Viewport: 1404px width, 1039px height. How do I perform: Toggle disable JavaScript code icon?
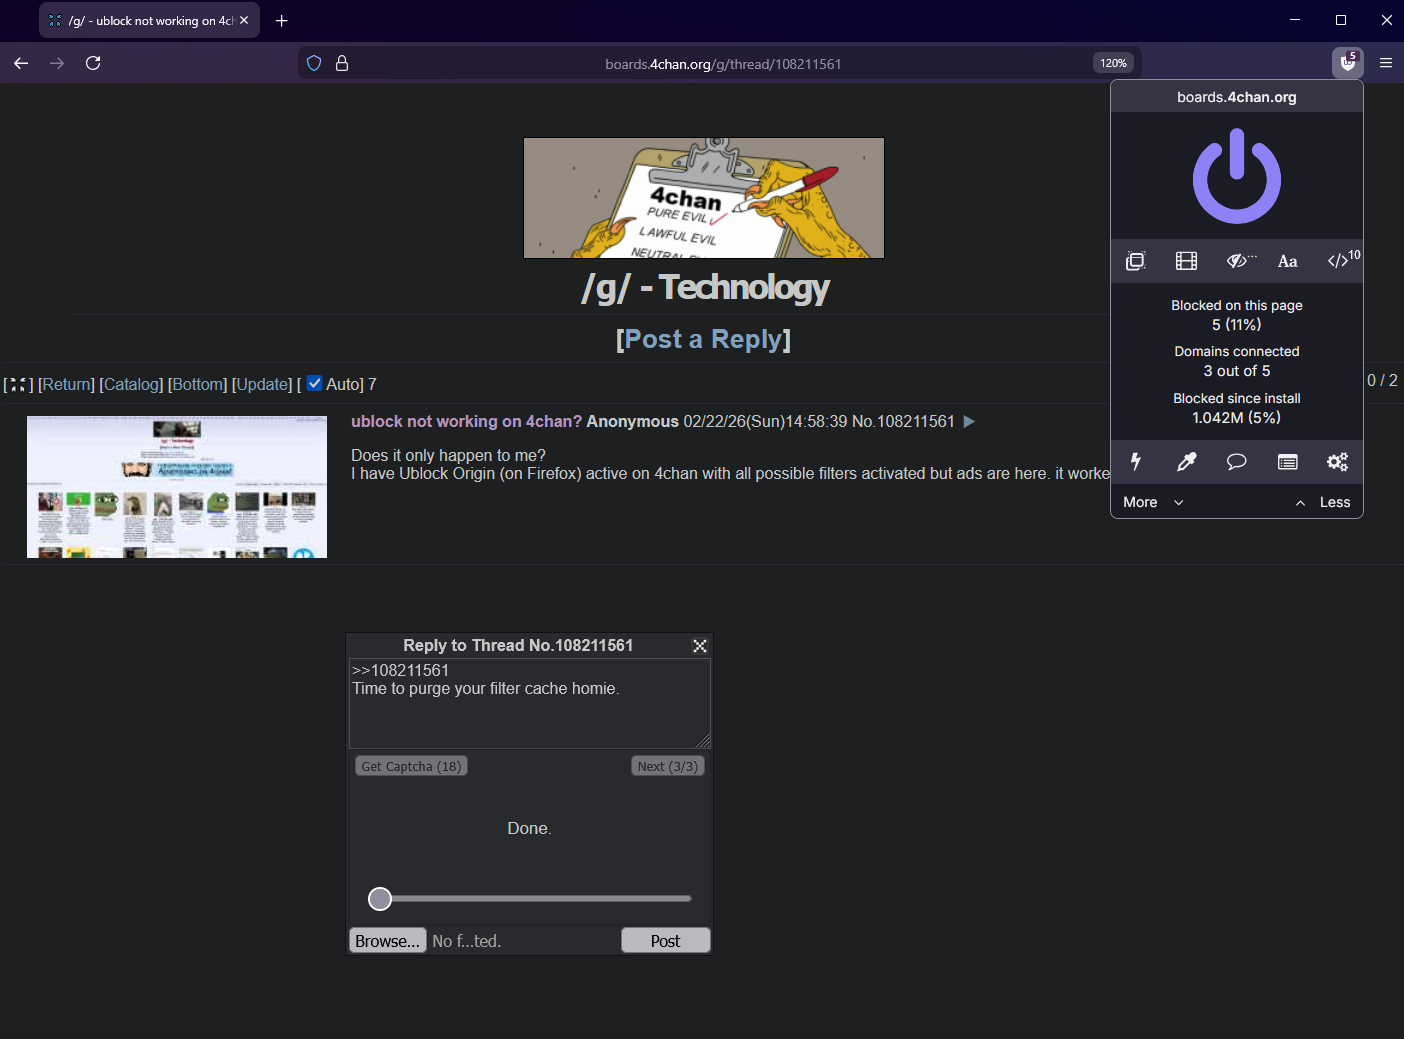pyautogui.click(x=1338, y=261)
